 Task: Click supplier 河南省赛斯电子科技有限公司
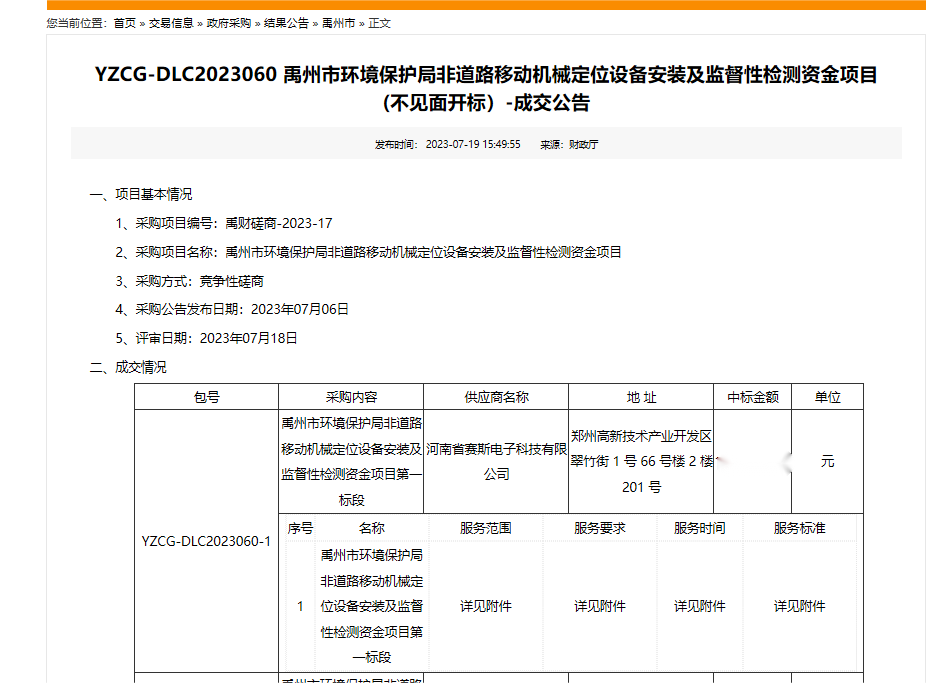(496, 462)
